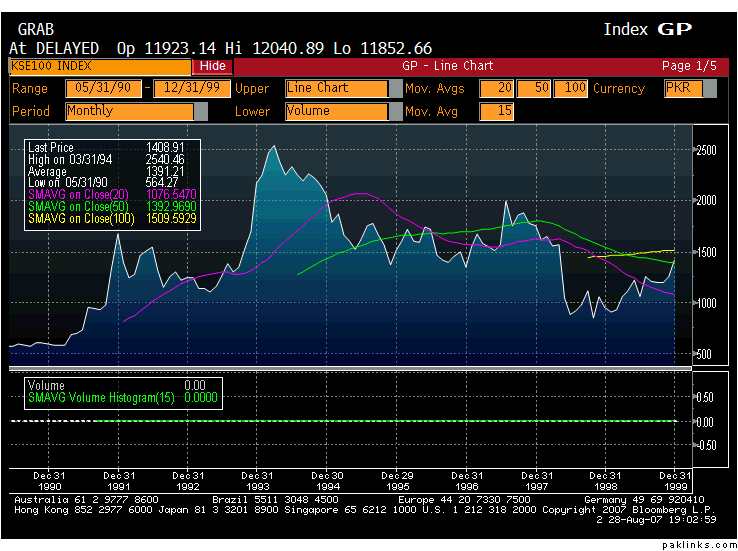This screenshot has height=551, width=738.
Task: Click the Page 1/5 indicator
Action: point(689,66)
